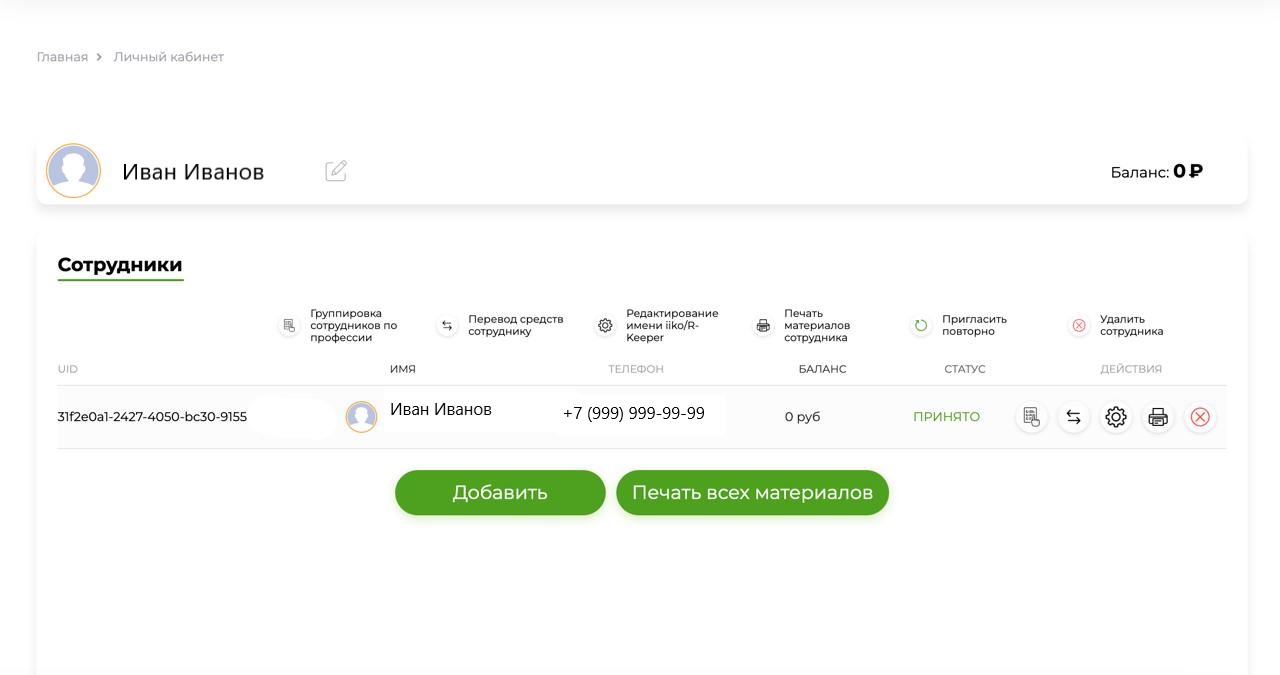Delete employee with the red X button
This screenshot has height=675, width=1280.
point(1200,417)
